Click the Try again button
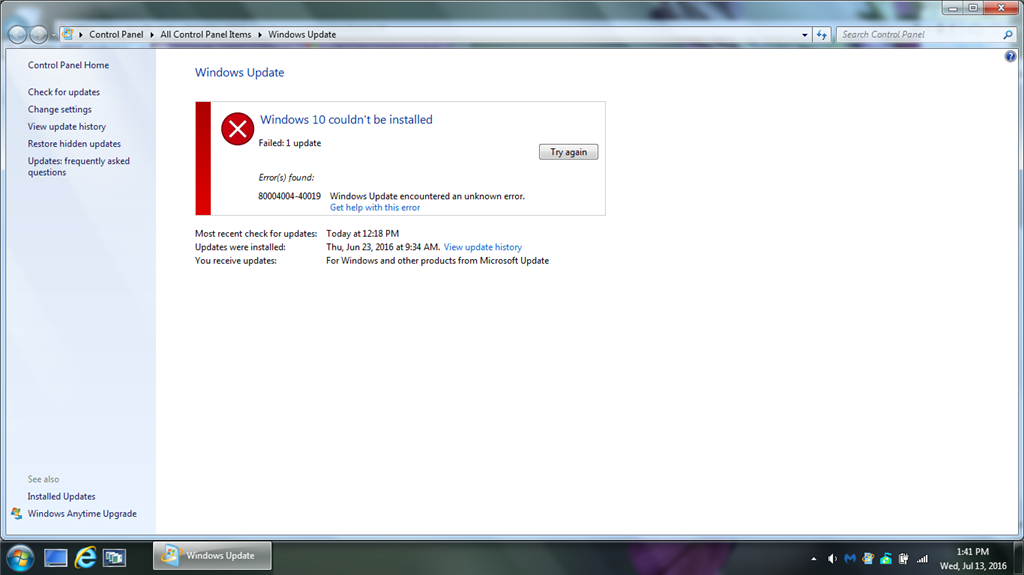This screenshot has width=1024, height=575. [568, 152]
